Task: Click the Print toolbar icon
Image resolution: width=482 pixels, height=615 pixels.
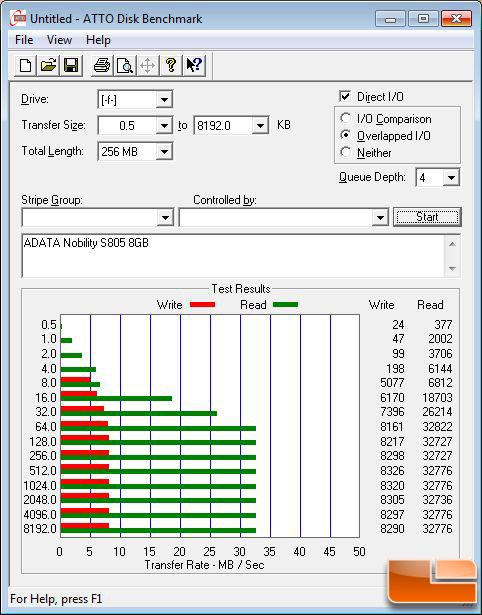Action: (102, 65)
